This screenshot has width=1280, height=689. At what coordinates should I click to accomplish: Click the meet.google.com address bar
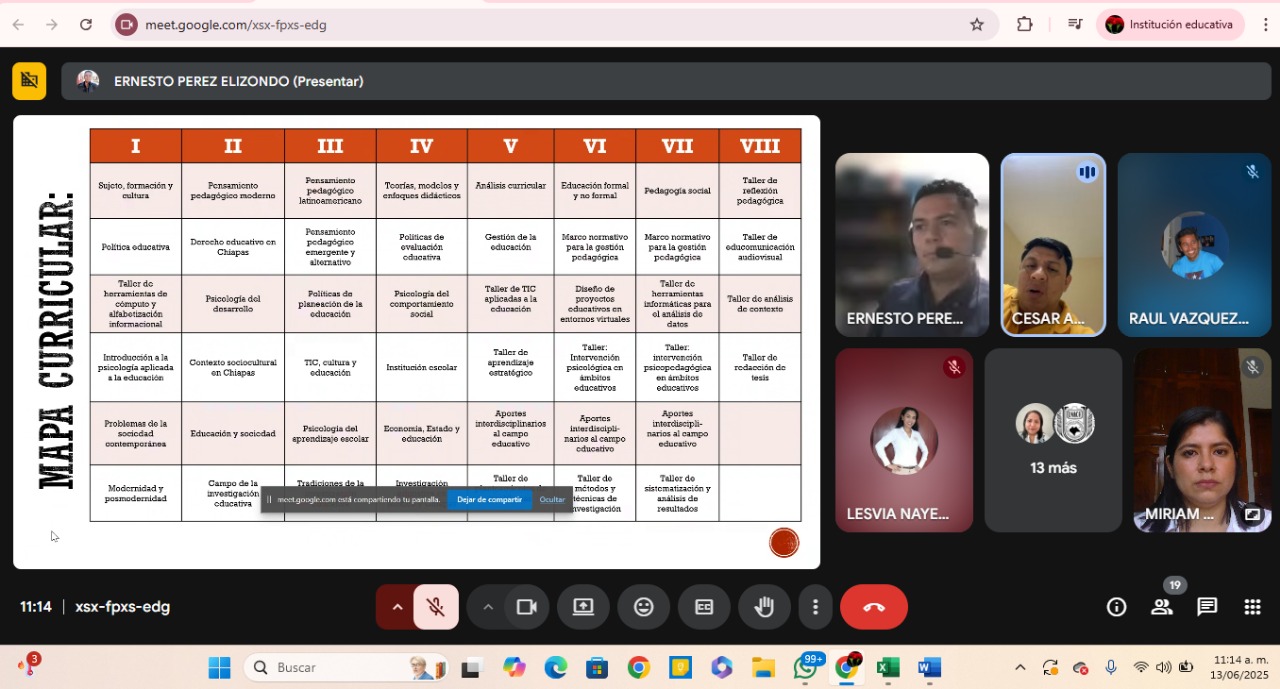pos(555,25)
